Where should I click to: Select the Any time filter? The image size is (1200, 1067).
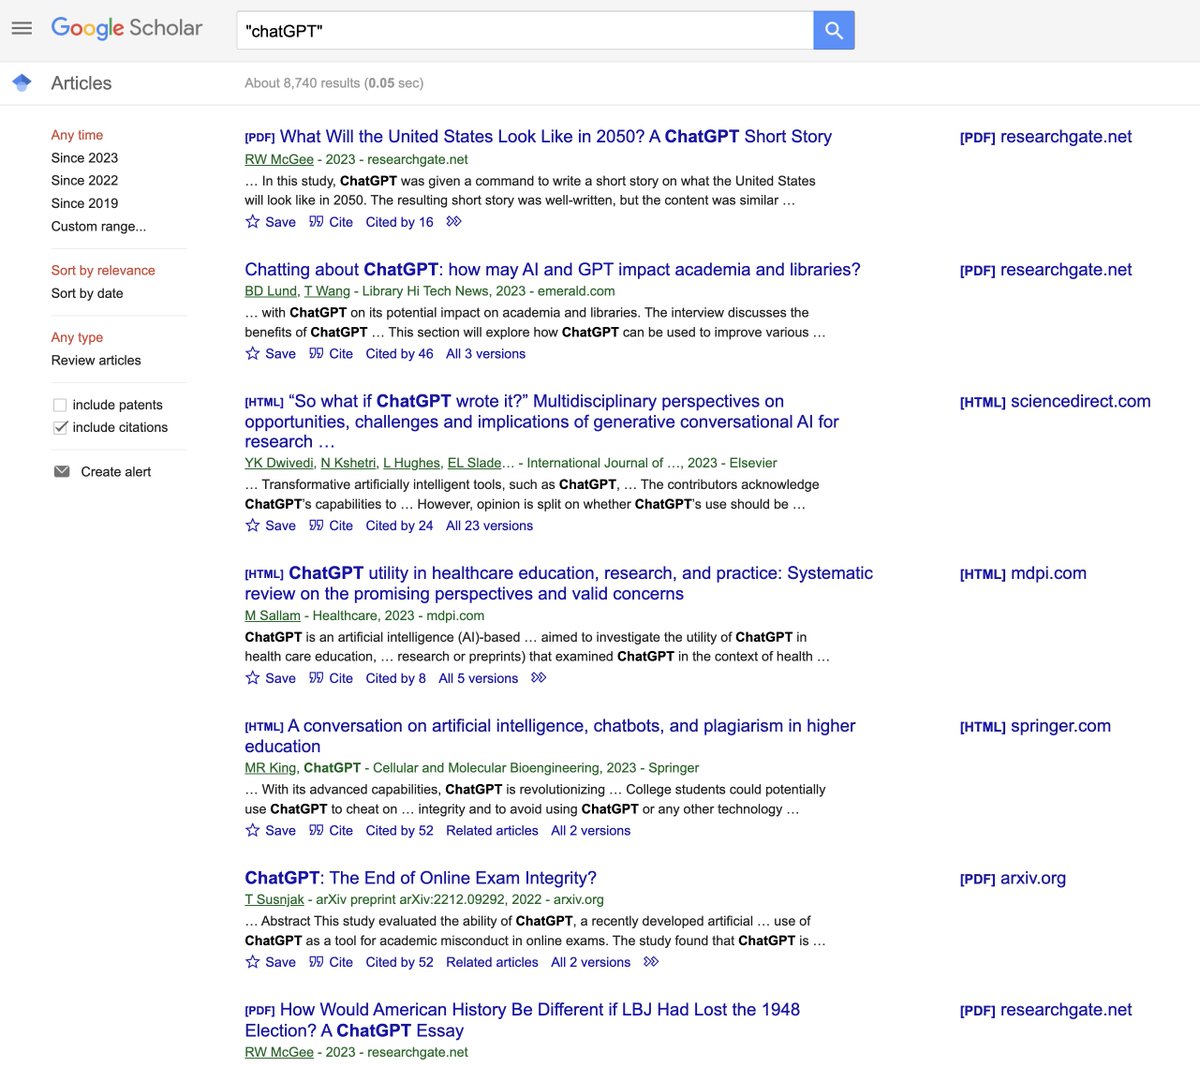(77, 135)
